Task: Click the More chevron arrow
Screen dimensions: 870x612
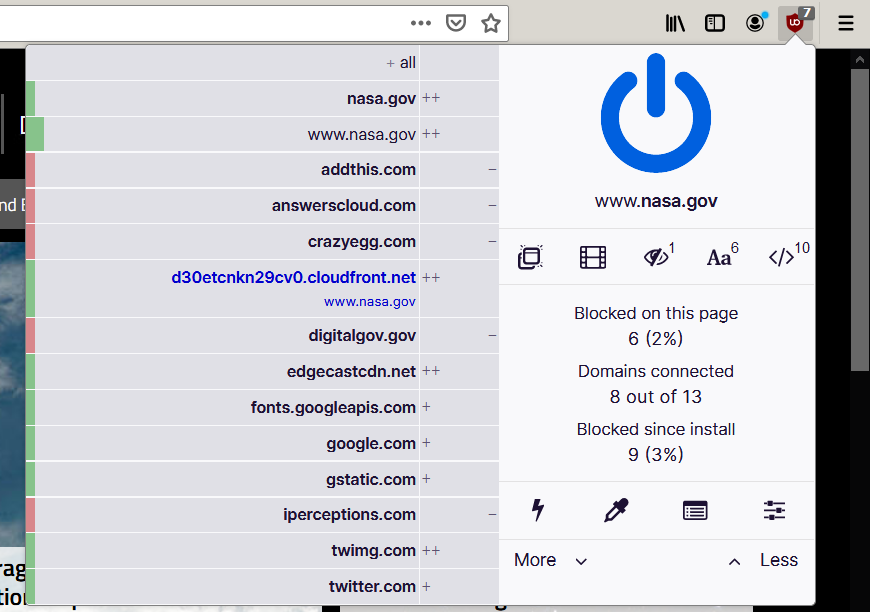Action: click(581, 562)
